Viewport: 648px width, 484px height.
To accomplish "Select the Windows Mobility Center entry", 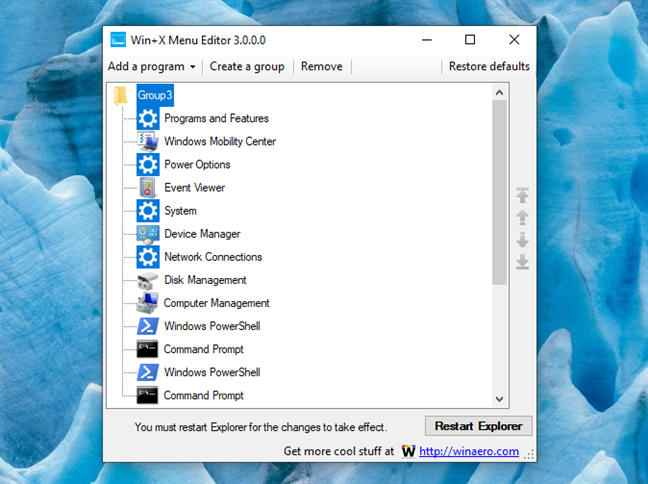I will 220,141.
